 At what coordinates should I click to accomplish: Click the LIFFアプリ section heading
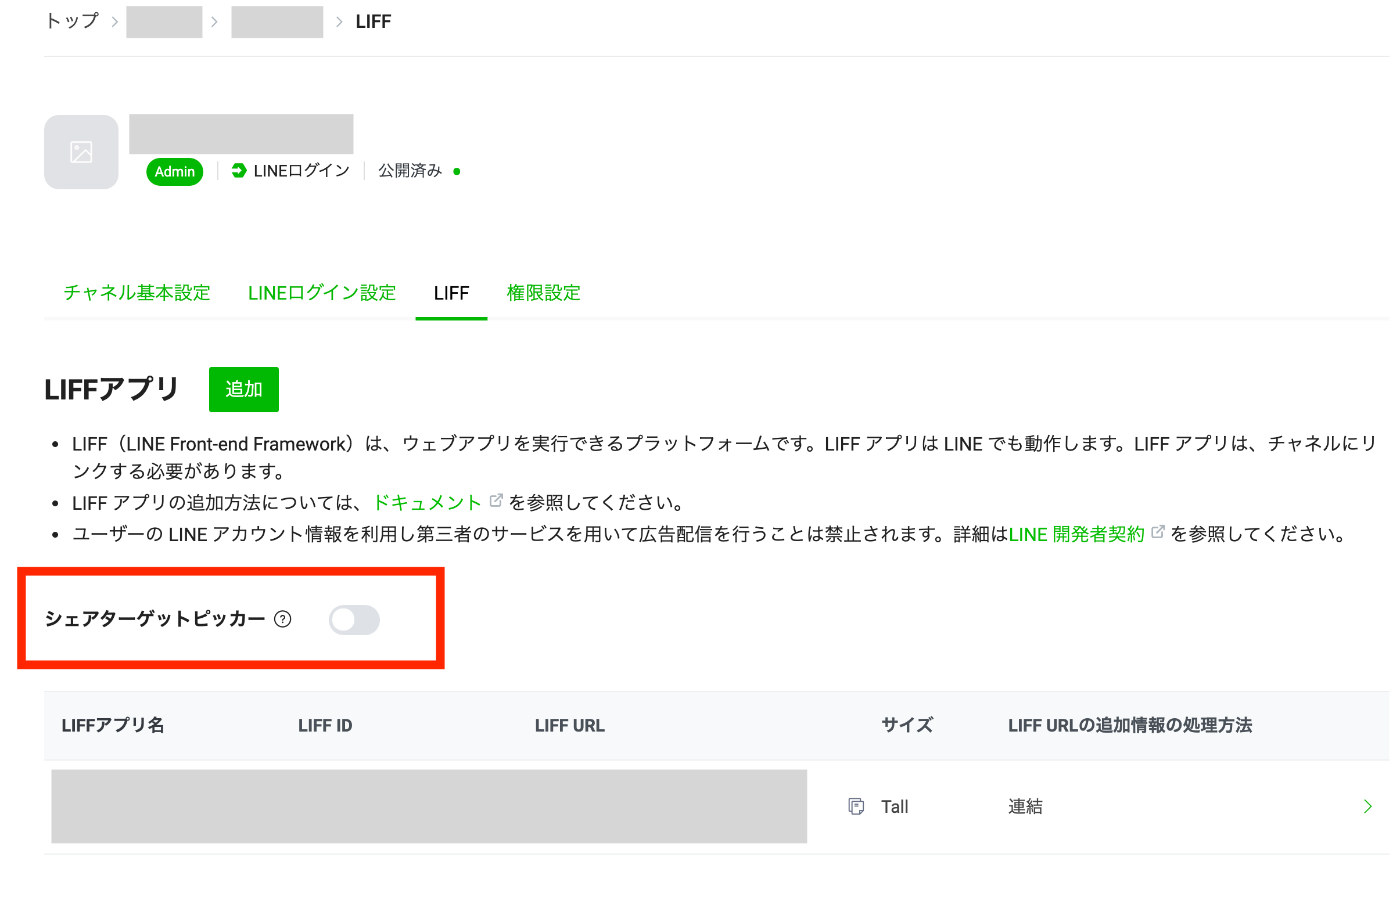pyautogui.click(x=112, y=389)
